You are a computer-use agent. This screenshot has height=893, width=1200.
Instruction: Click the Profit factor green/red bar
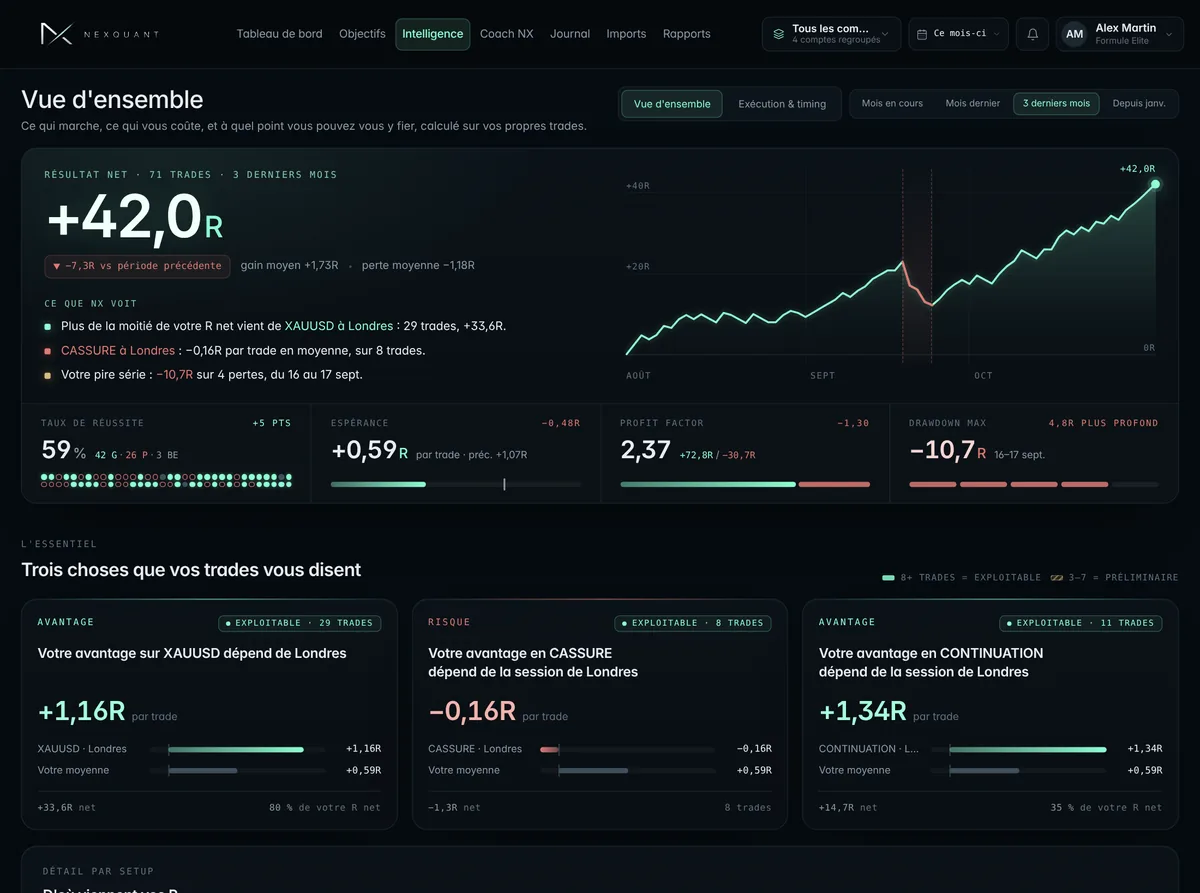(x=745, y=484)
